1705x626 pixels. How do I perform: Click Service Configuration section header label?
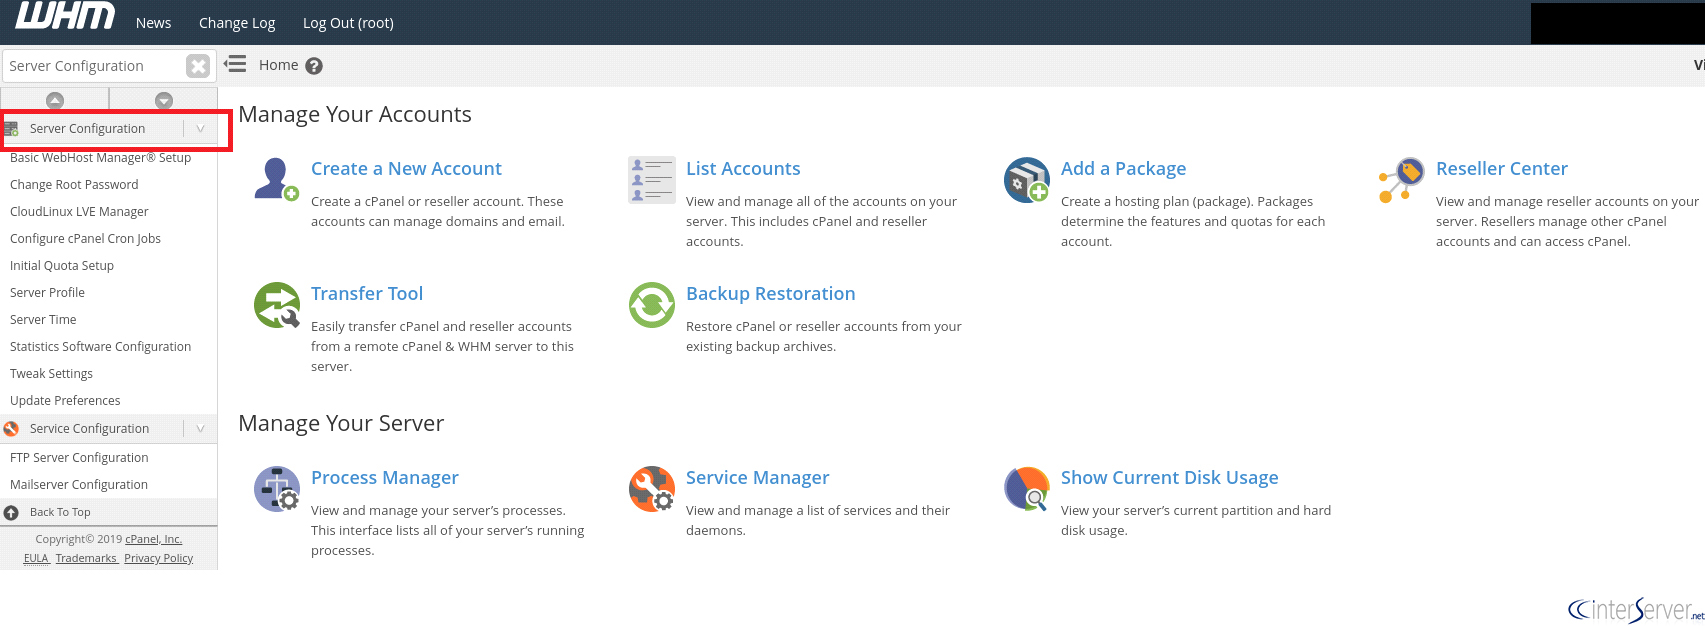(89, 429)
